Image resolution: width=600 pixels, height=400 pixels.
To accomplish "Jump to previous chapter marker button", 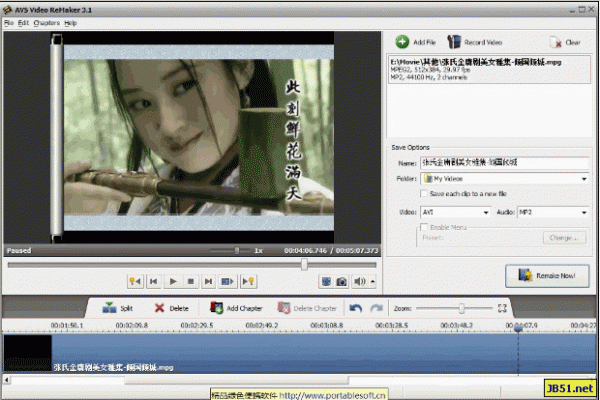I will (x=135, y=281).
